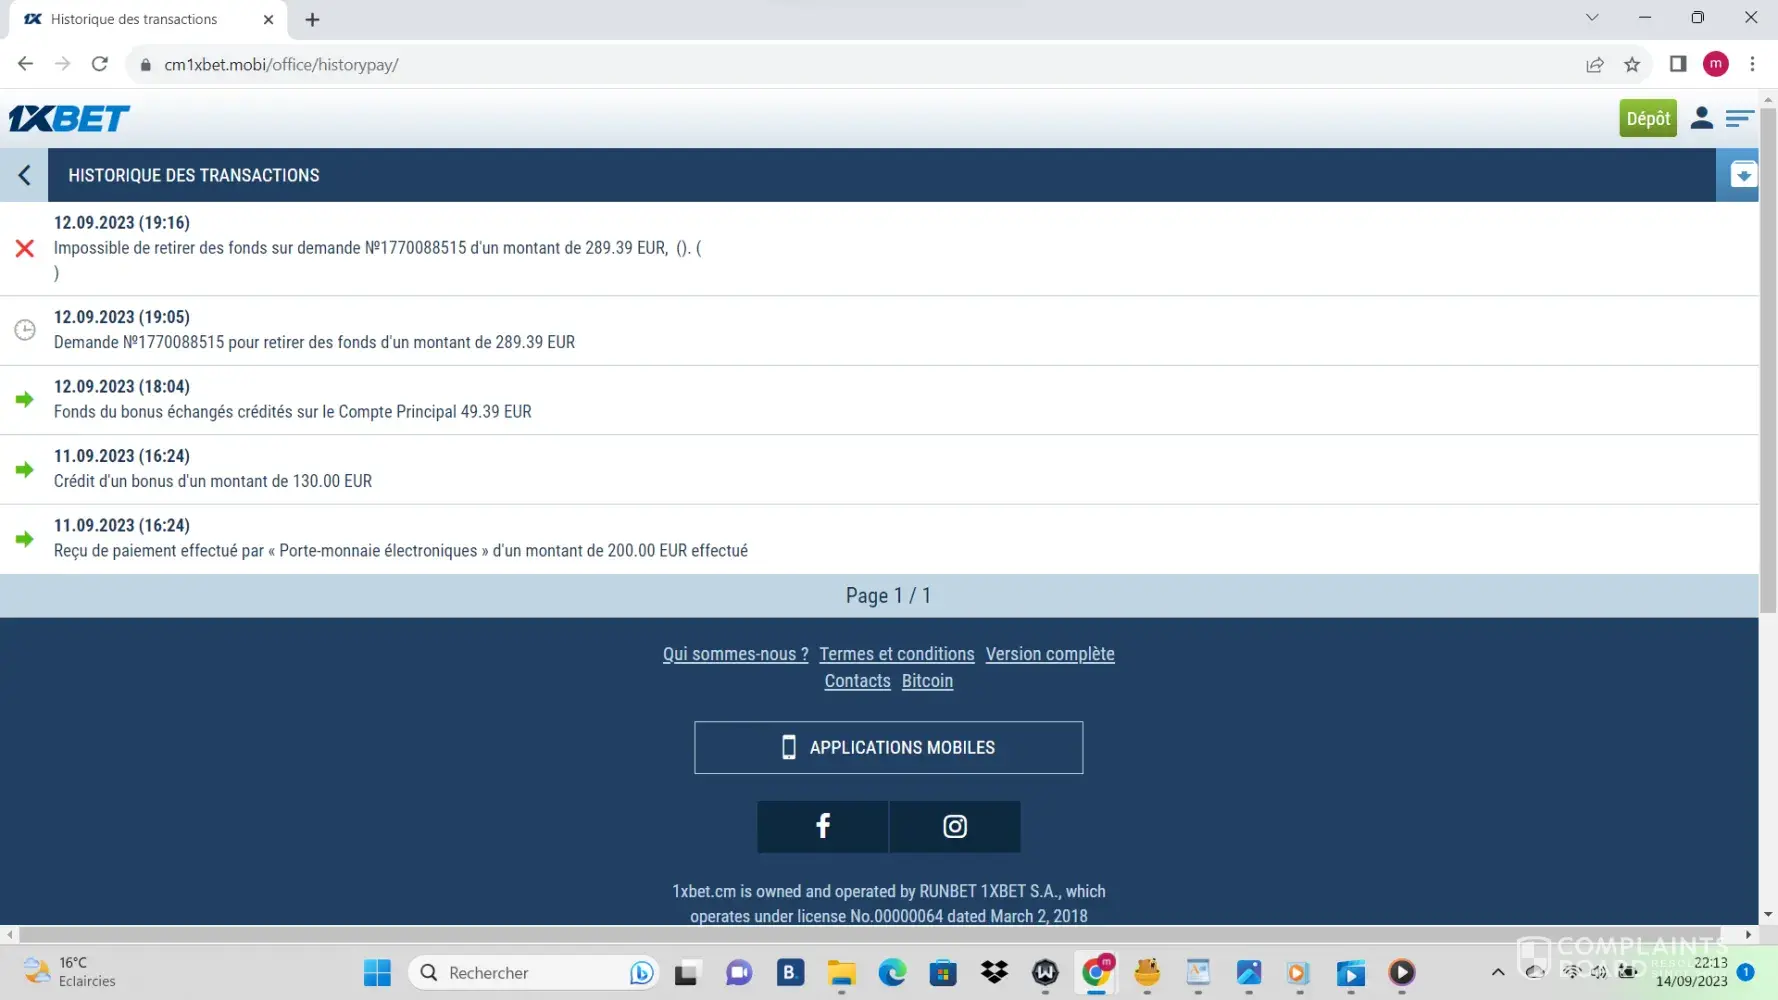Open the hamburger menu next to profile
Image resolution: width=1778 pixels, height=1000 pixels.
(x=1739, y=119)
